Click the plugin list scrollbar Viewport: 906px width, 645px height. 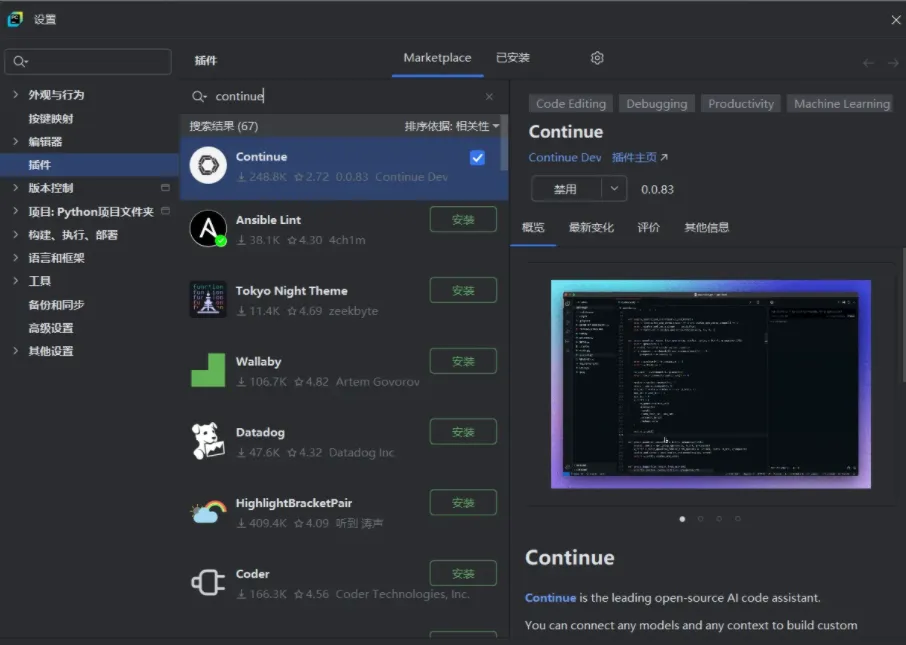tap(504, 144)
